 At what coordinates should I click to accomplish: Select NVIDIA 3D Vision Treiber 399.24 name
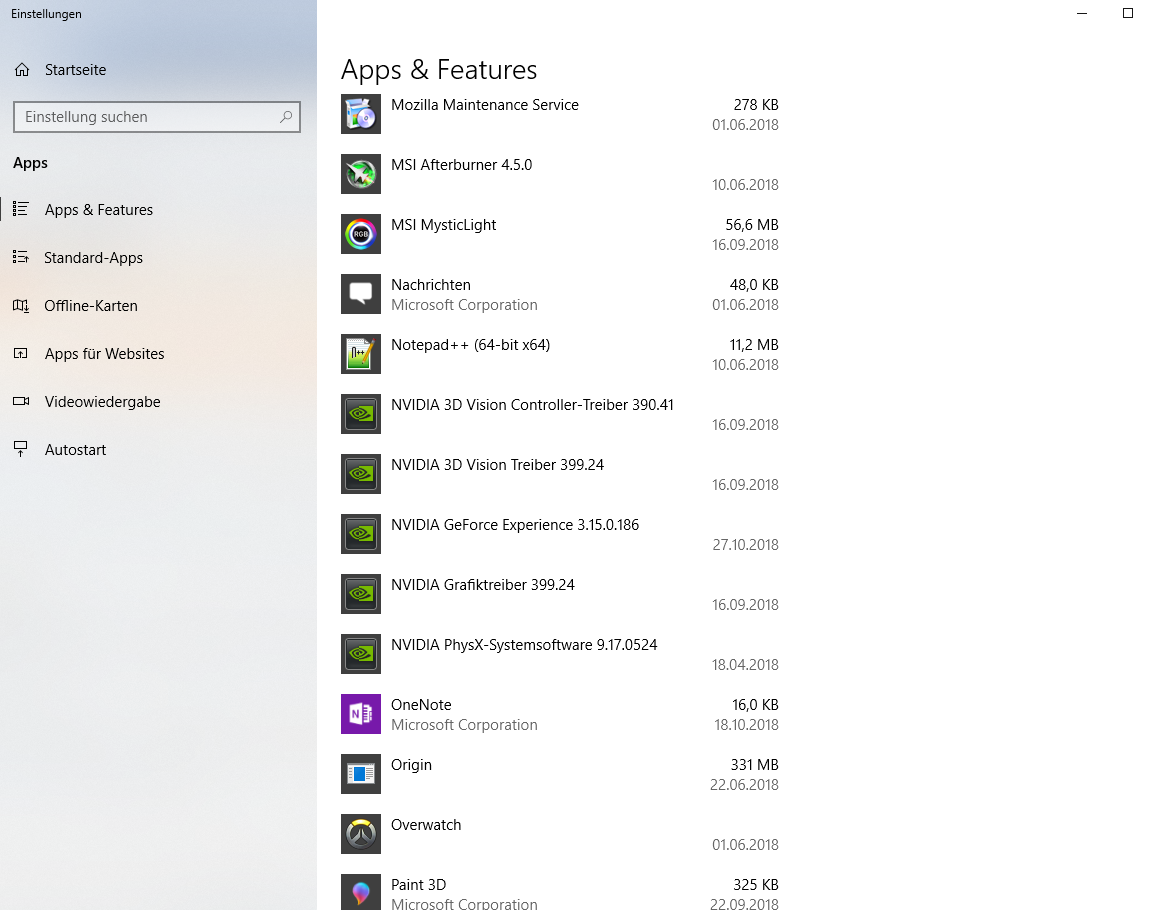pos(497,465)
